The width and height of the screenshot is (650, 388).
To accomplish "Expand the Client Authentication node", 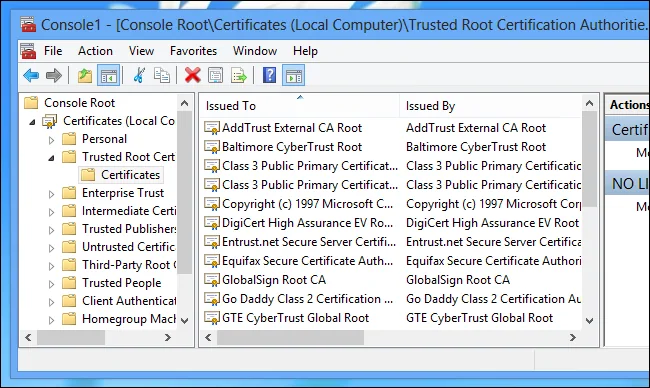I will coord(51,302).
